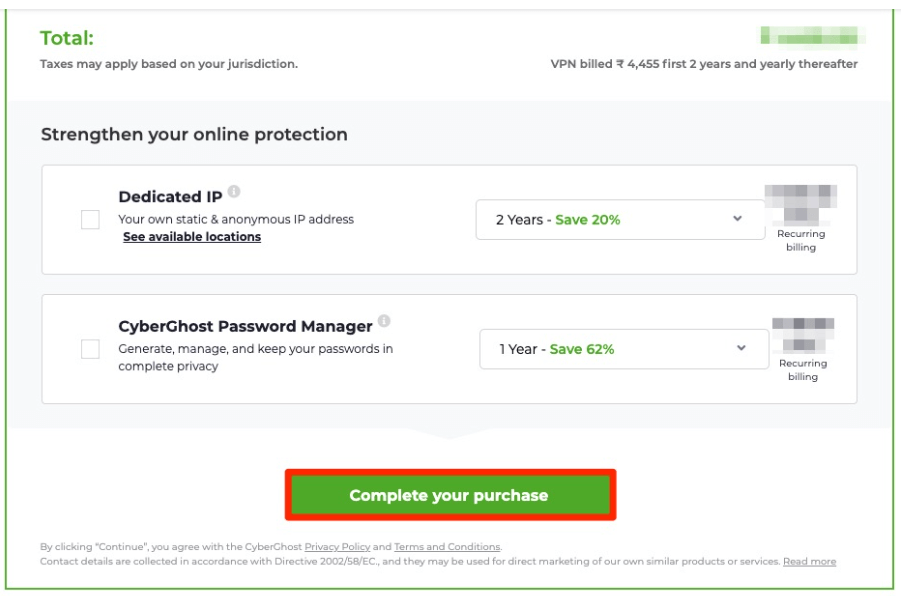The image size is (905, 597).
Task: Enable the Dedicated IP add-on checkbox
Action: [91, 219]
